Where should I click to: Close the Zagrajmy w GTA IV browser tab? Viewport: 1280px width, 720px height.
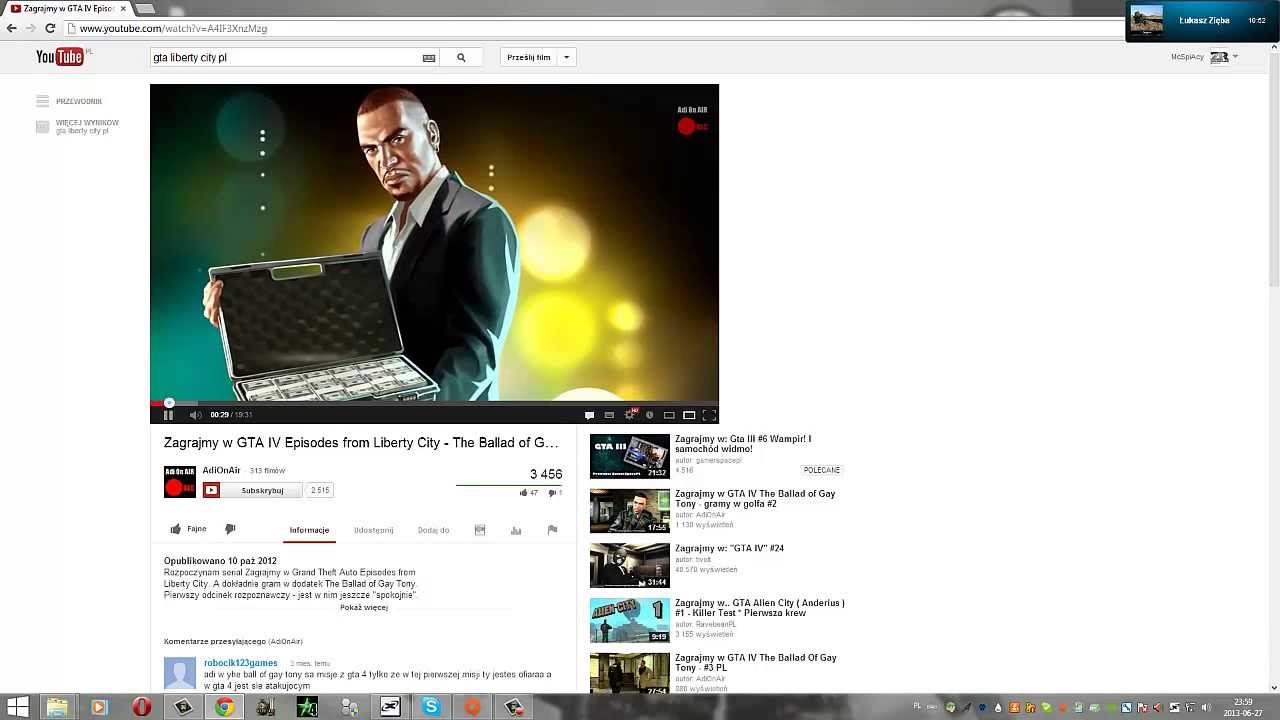point(123,8)
